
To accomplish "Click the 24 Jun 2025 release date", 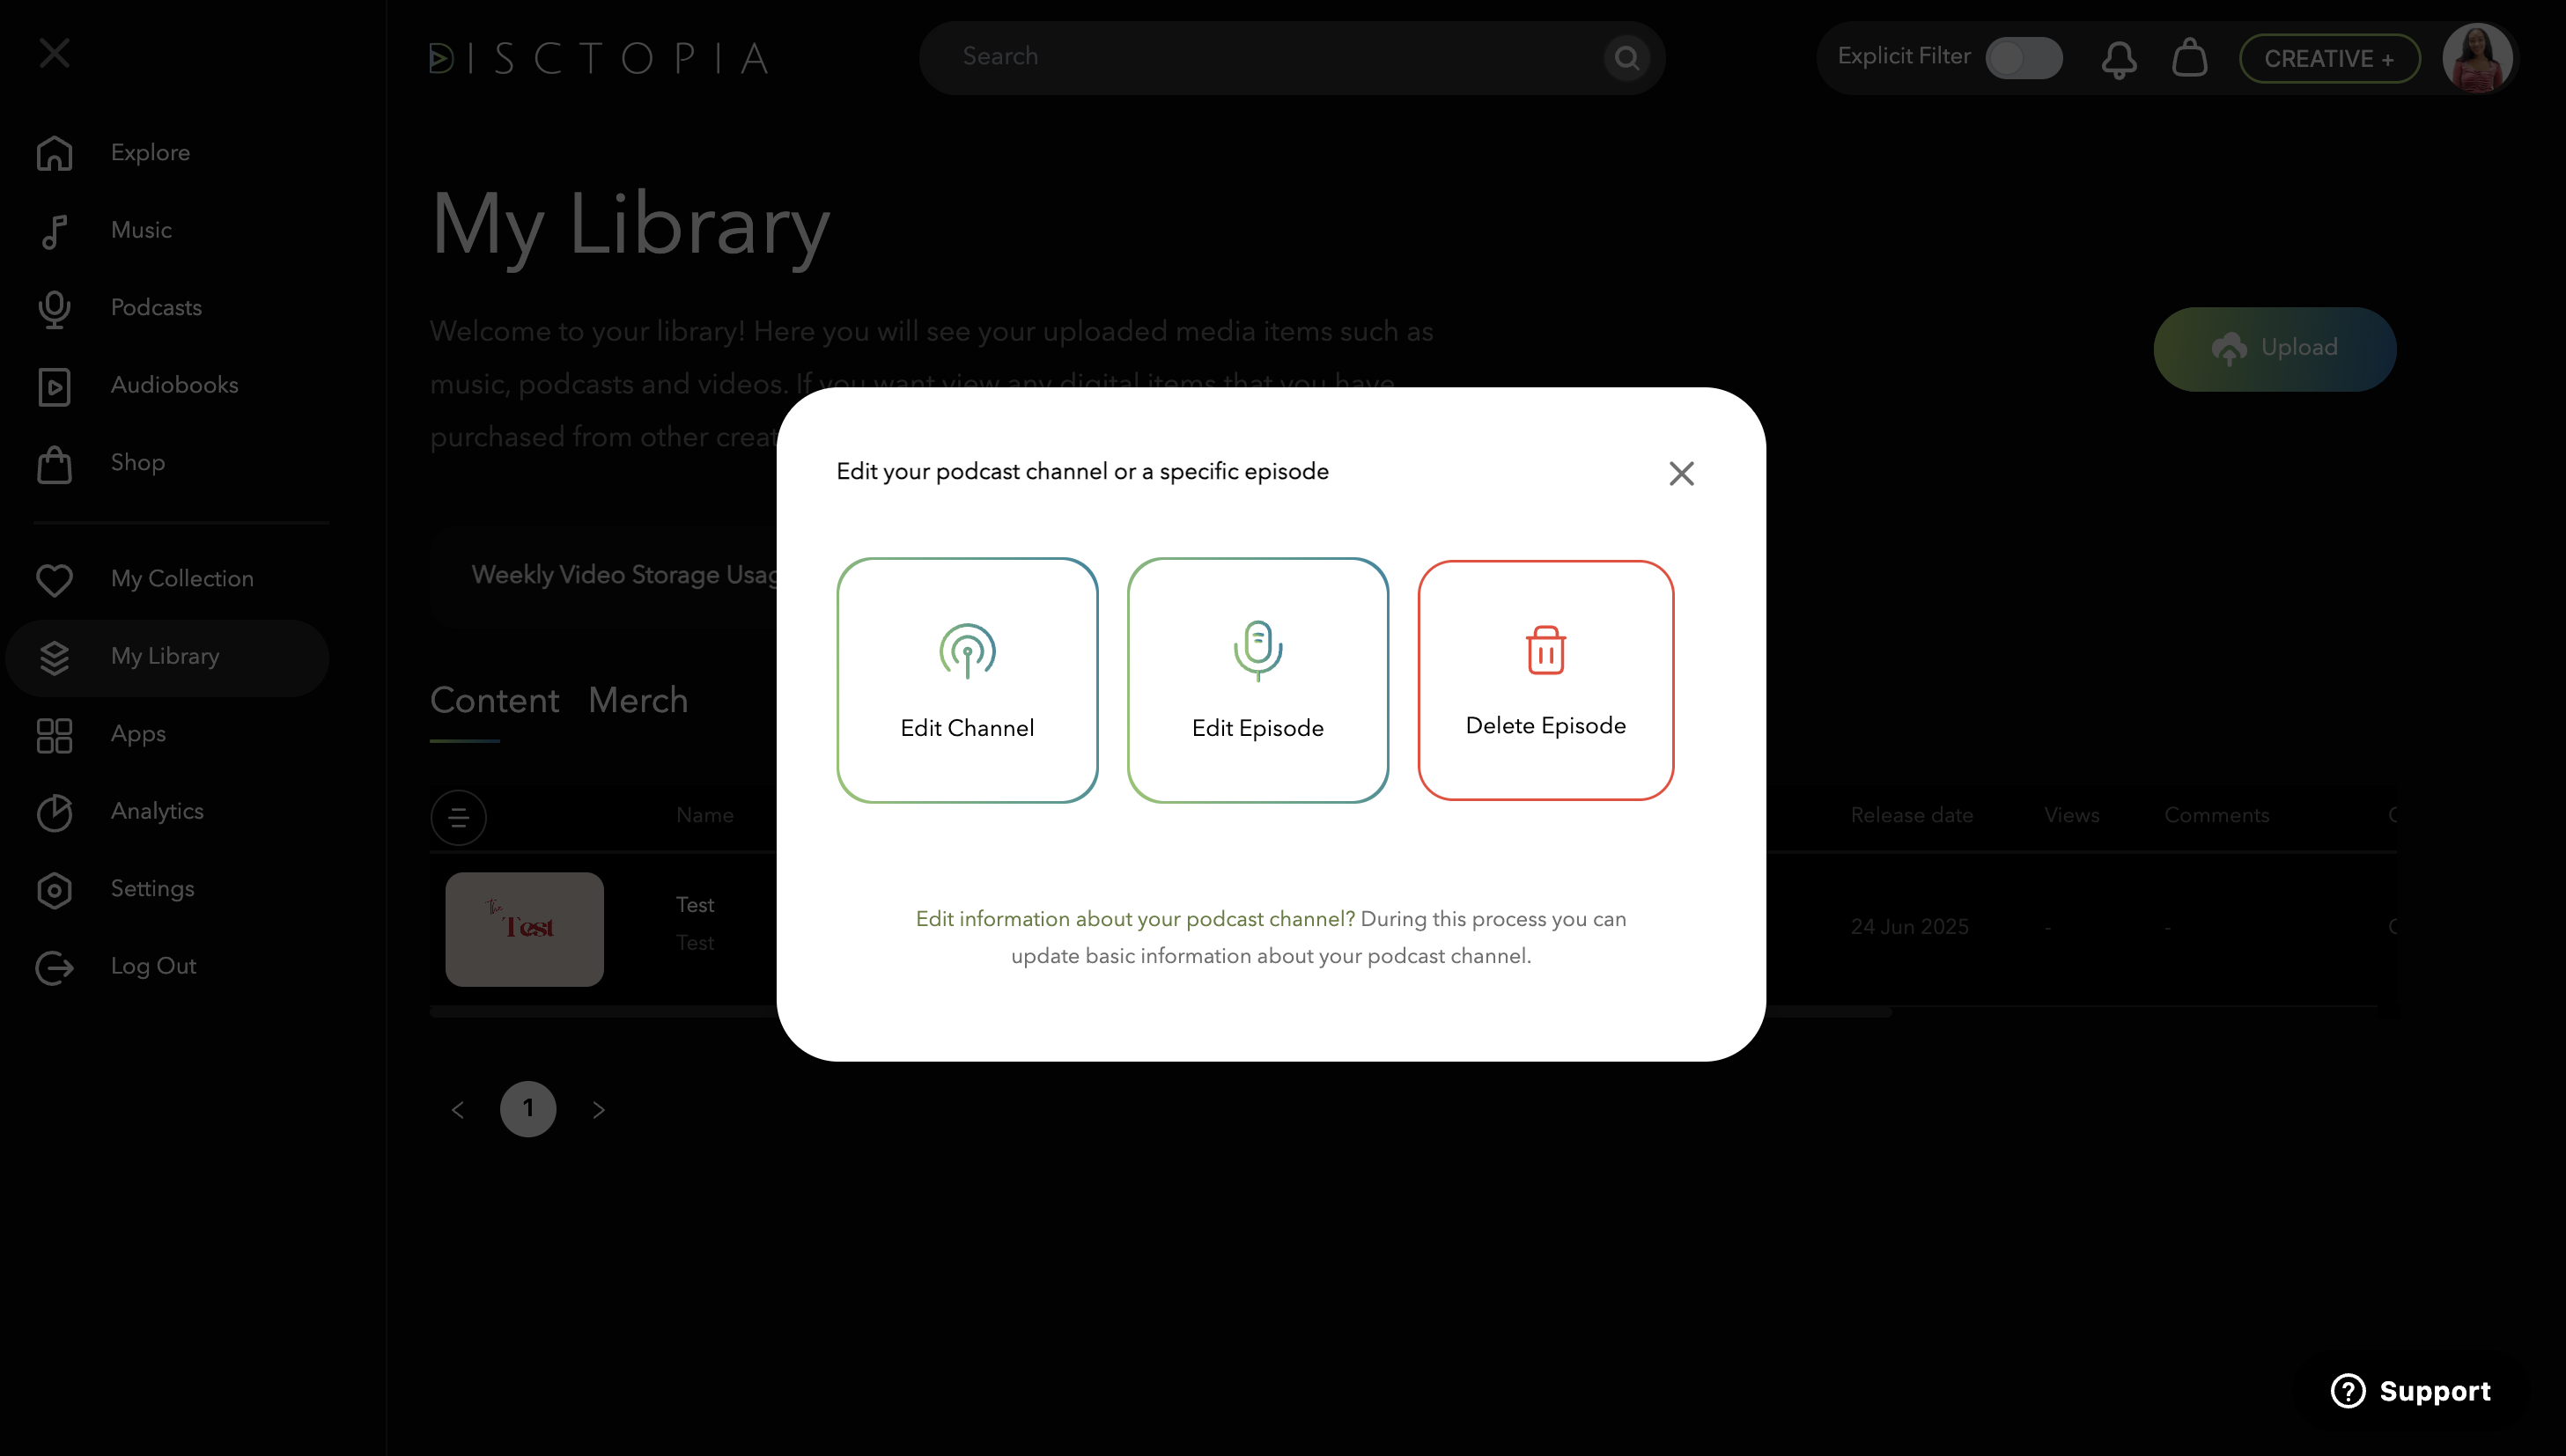I will [1909, 927].
